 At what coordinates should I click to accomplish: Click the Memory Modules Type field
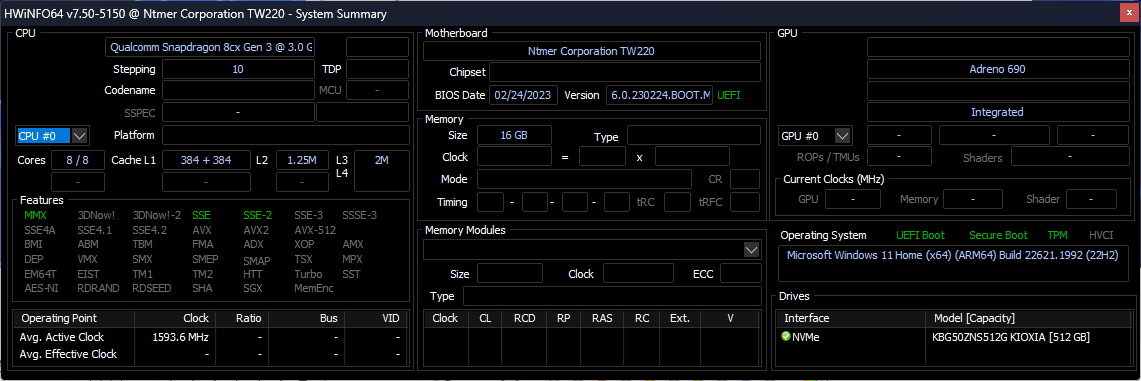[612, 297]
